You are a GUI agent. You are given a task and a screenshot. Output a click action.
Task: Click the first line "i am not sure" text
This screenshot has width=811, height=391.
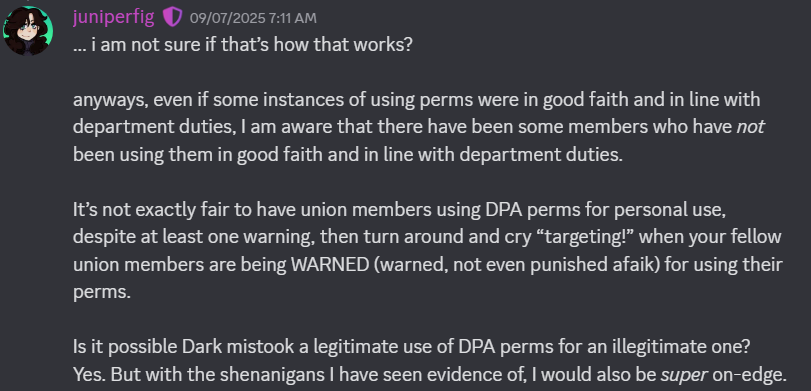click(x=143, y=45)
